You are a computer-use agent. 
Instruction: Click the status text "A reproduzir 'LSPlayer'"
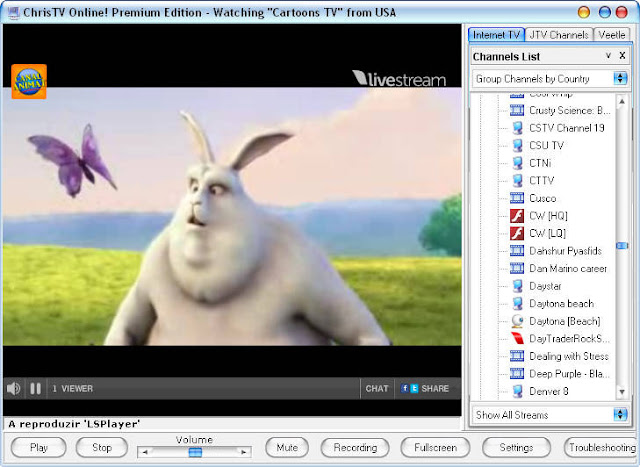74,424
